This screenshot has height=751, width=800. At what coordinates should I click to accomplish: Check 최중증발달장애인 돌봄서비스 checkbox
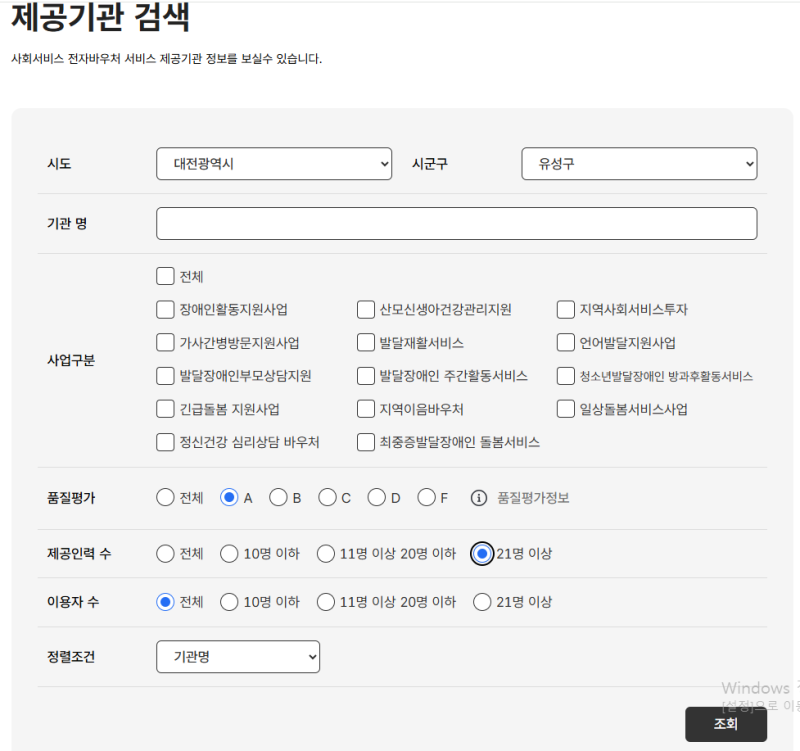point(366,442)
